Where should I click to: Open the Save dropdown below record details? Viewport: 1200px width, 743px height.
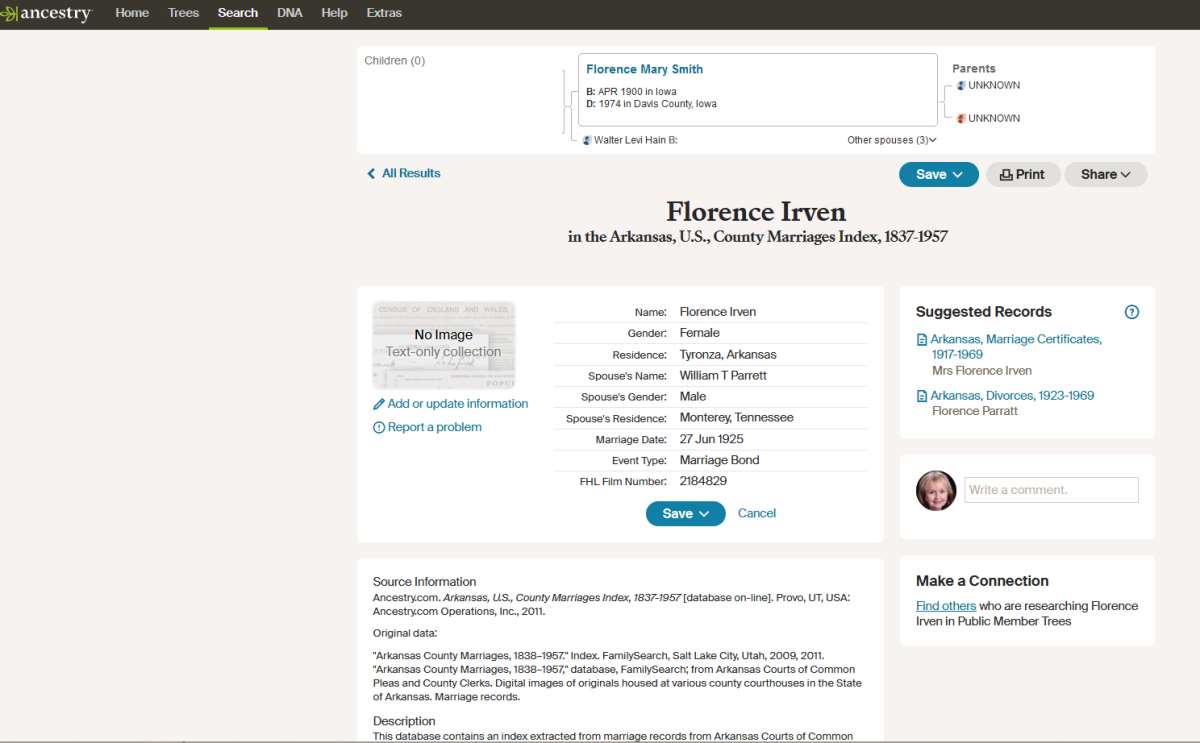click(x=685, y=513)
